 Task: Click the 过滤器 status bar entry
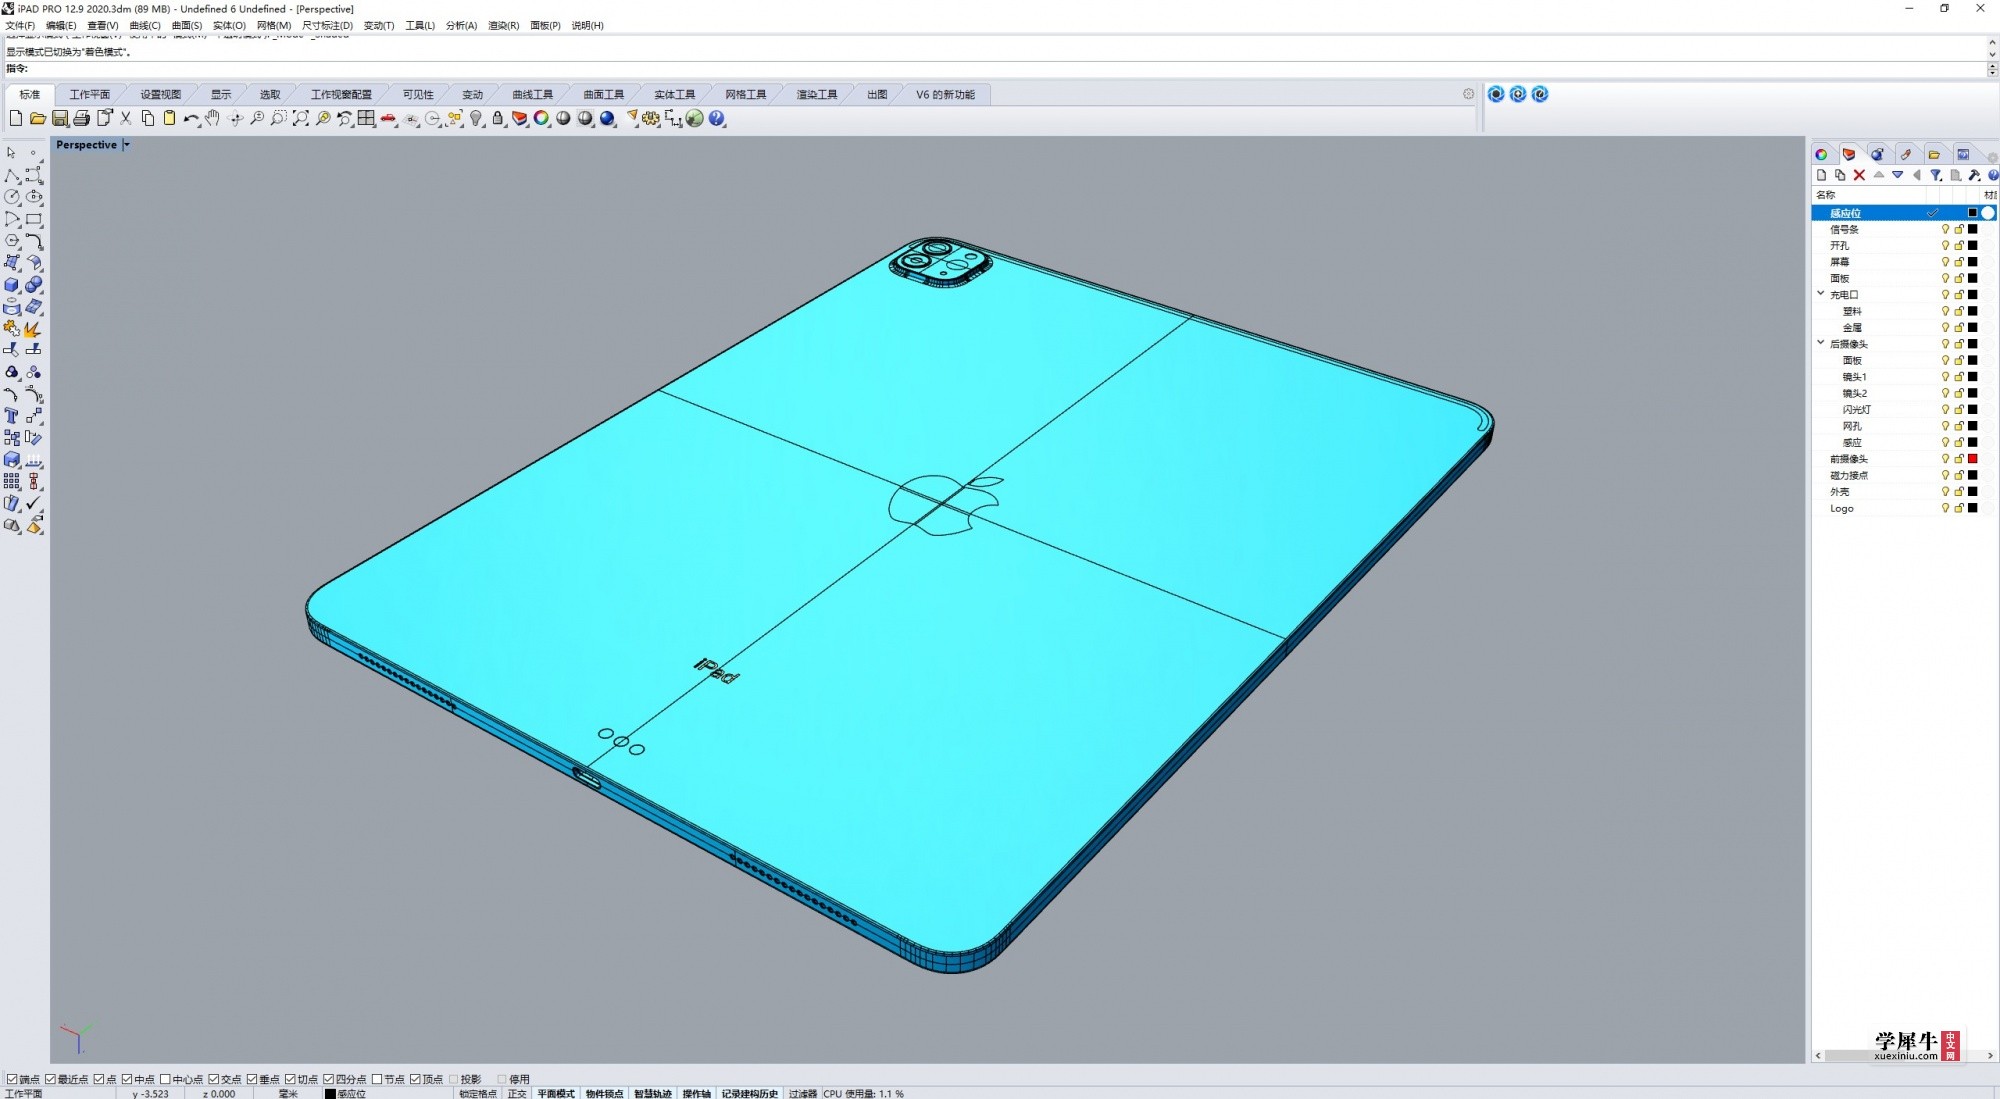803,1094
